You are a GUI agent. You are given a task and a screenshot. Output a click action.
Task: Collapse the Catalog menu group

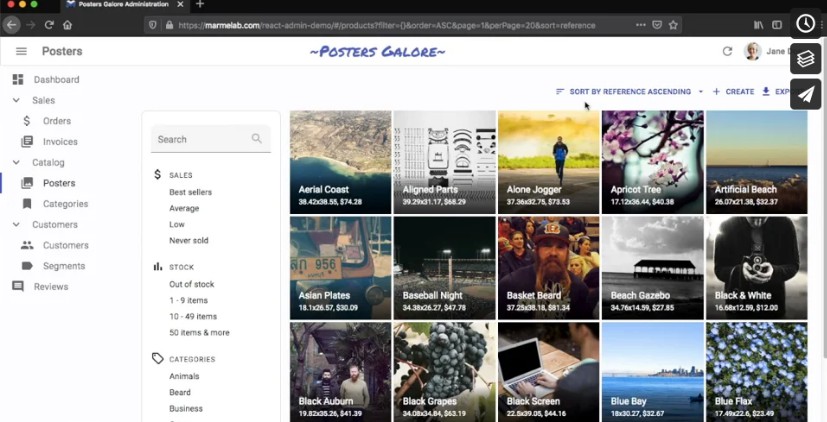coord(17,163)
